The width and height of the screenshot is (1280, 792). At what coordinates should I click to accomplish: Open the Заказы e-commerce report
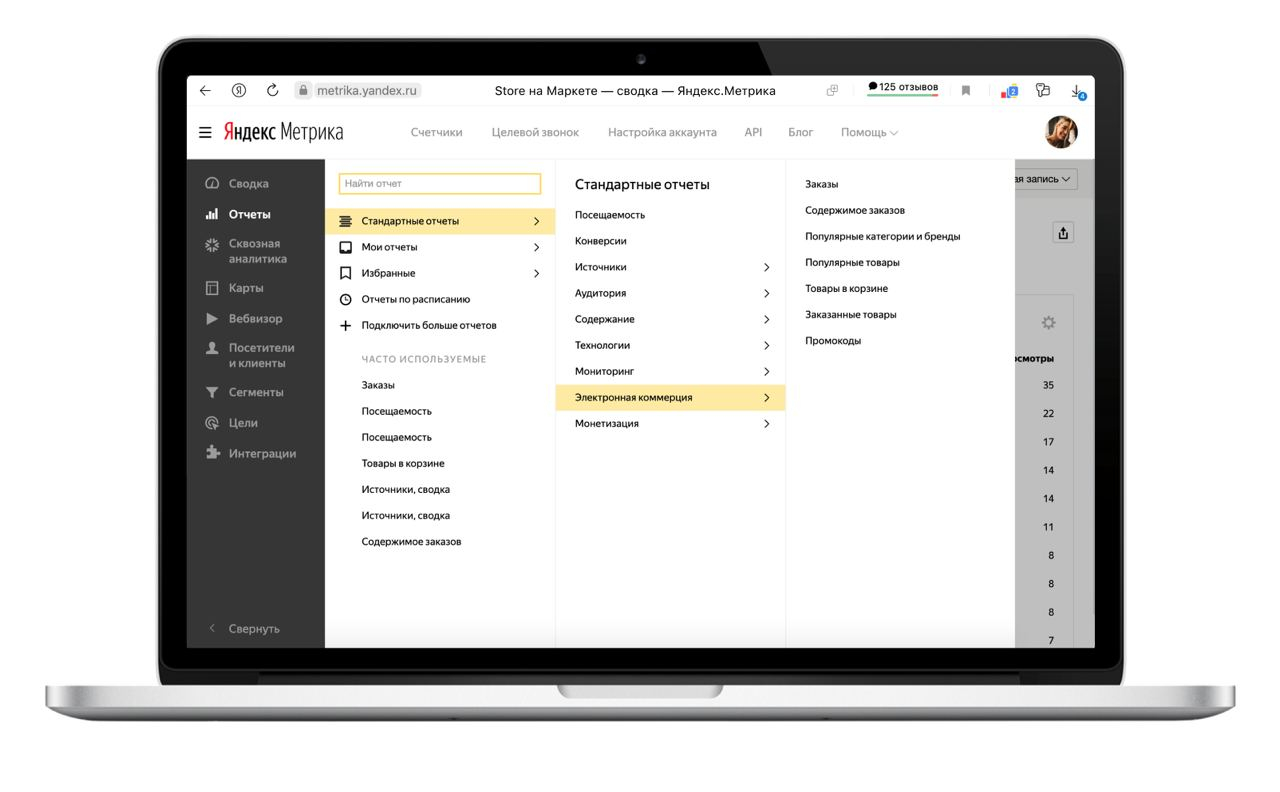[821, 184]
